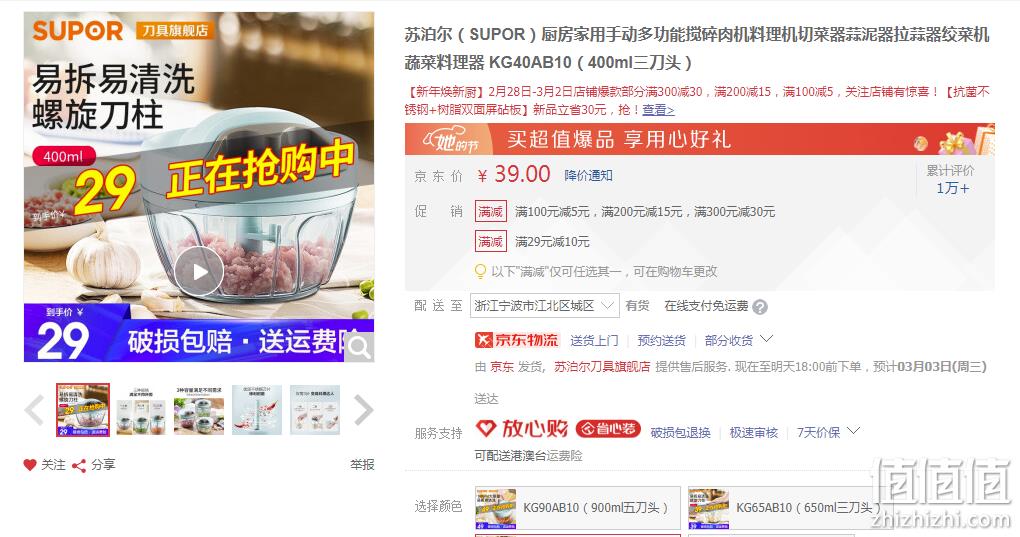Click the 京东物流 logo
The height and width of the screenshot is (537, 1020).
(x=517, y=340)
